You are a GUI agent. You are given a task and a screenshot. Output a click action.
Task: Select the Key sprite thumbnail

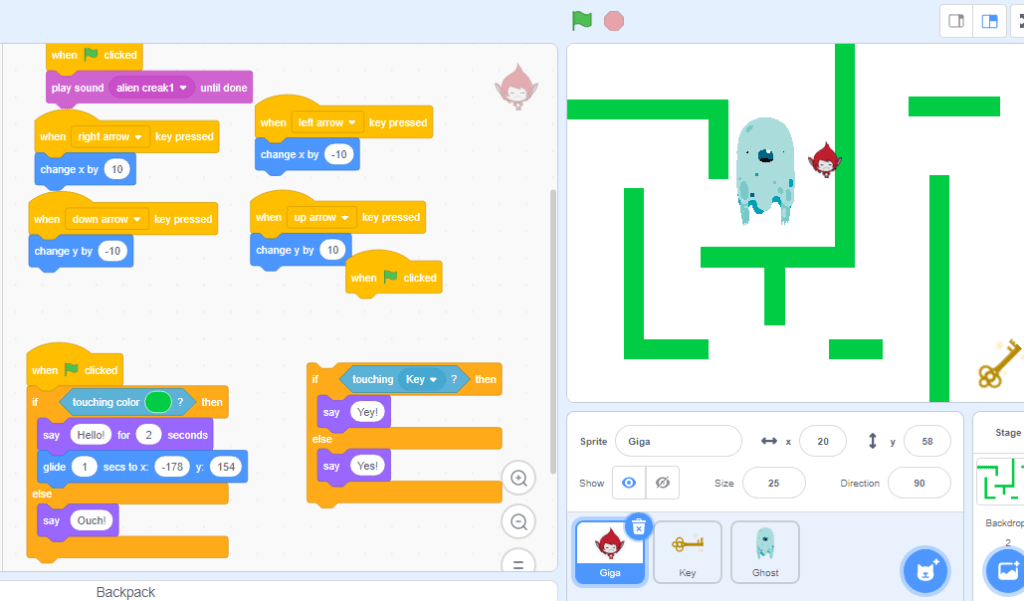point(687,551)
